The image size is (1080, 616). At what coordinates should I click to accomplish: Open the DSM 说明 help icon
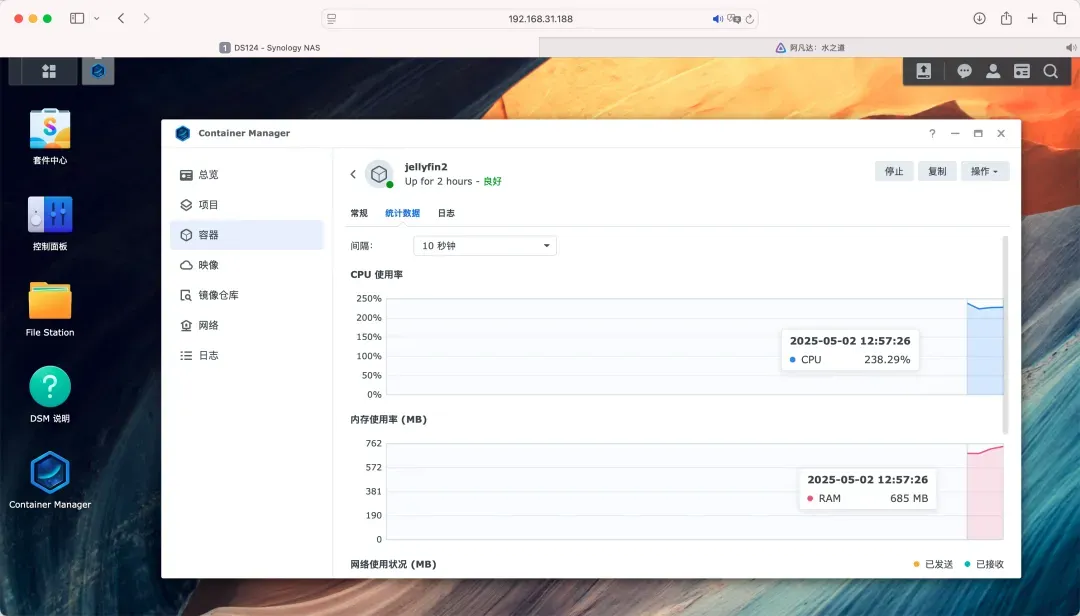pos(50,394)
